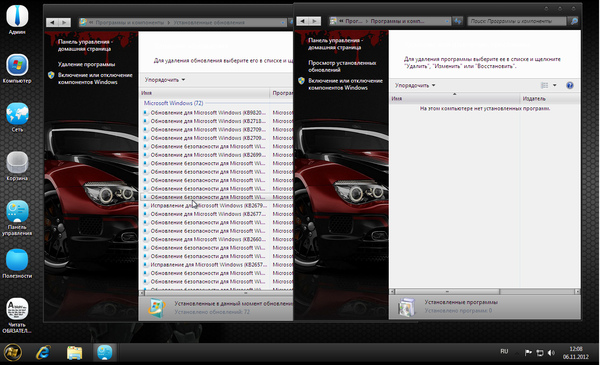Click Установленные обновления breadcrumb
This screenshot has height=365, width=600.
tap(209, 23)
